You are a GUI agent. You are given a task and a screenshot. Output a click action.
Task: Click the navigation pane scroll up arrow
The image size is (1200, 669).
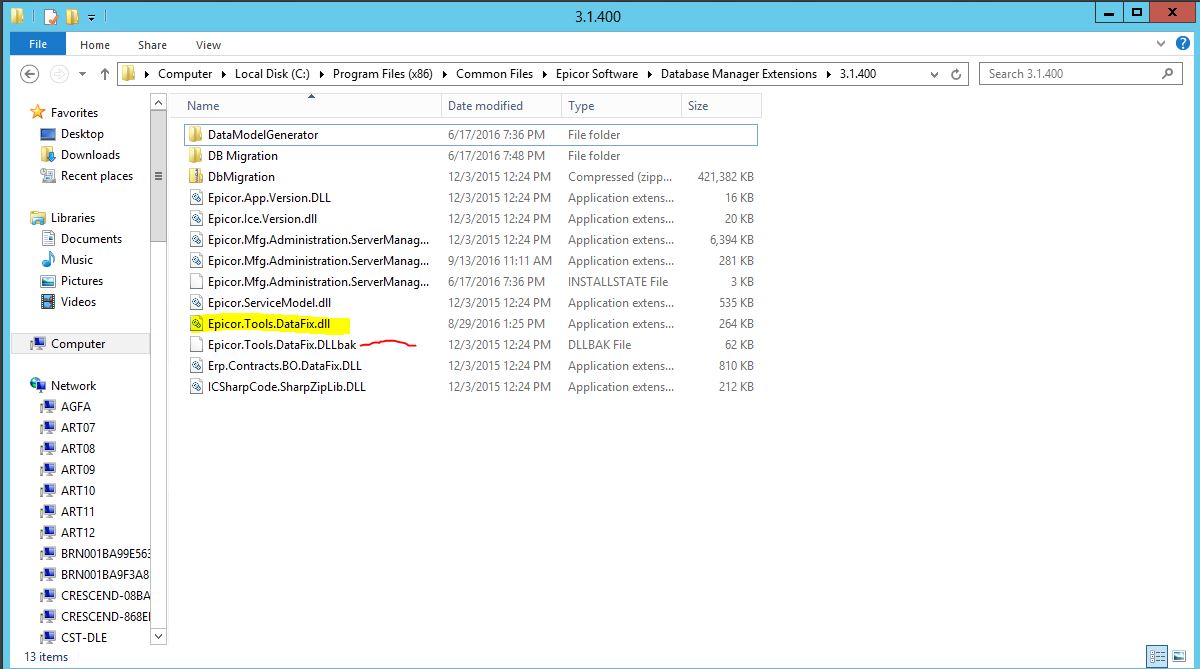click(158, 102)
